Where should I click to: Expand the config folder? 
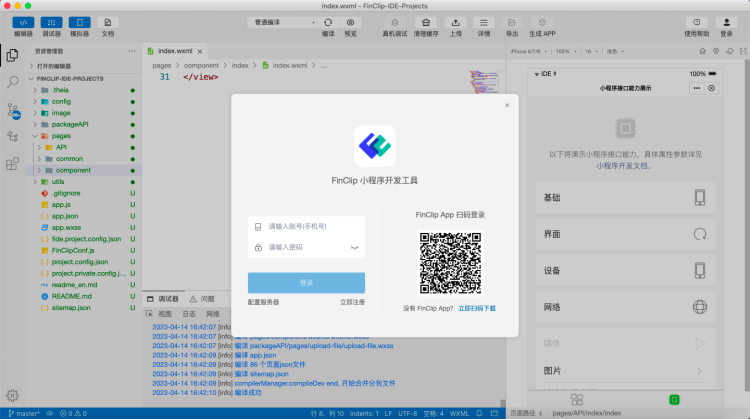[84, 101]
